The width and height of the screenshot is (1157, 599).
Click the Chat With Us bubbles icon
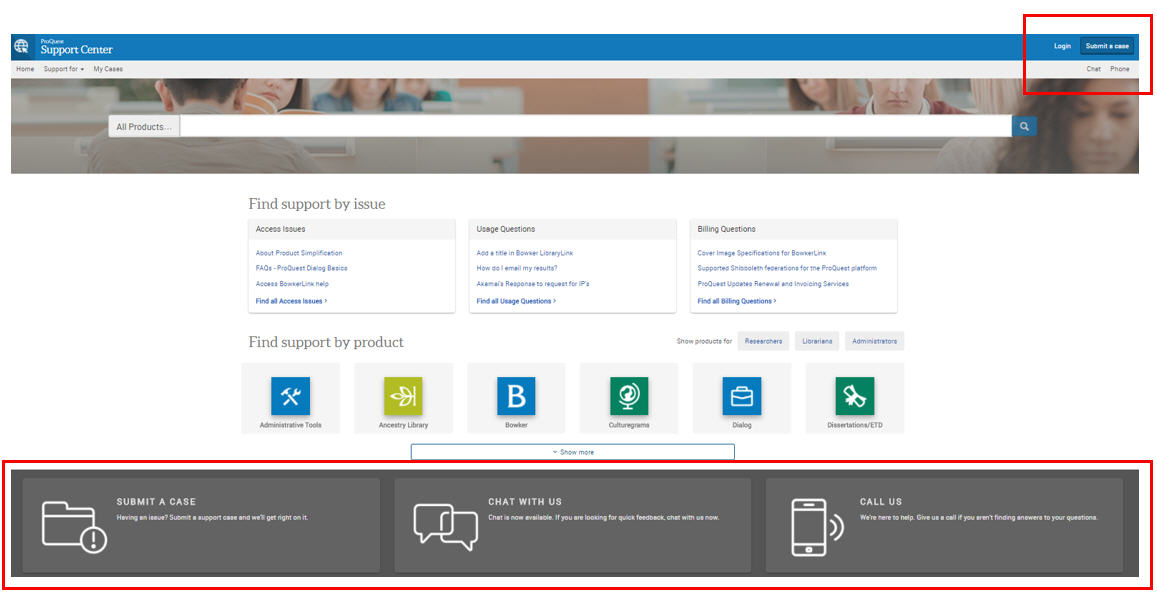(x=446, y=527)
